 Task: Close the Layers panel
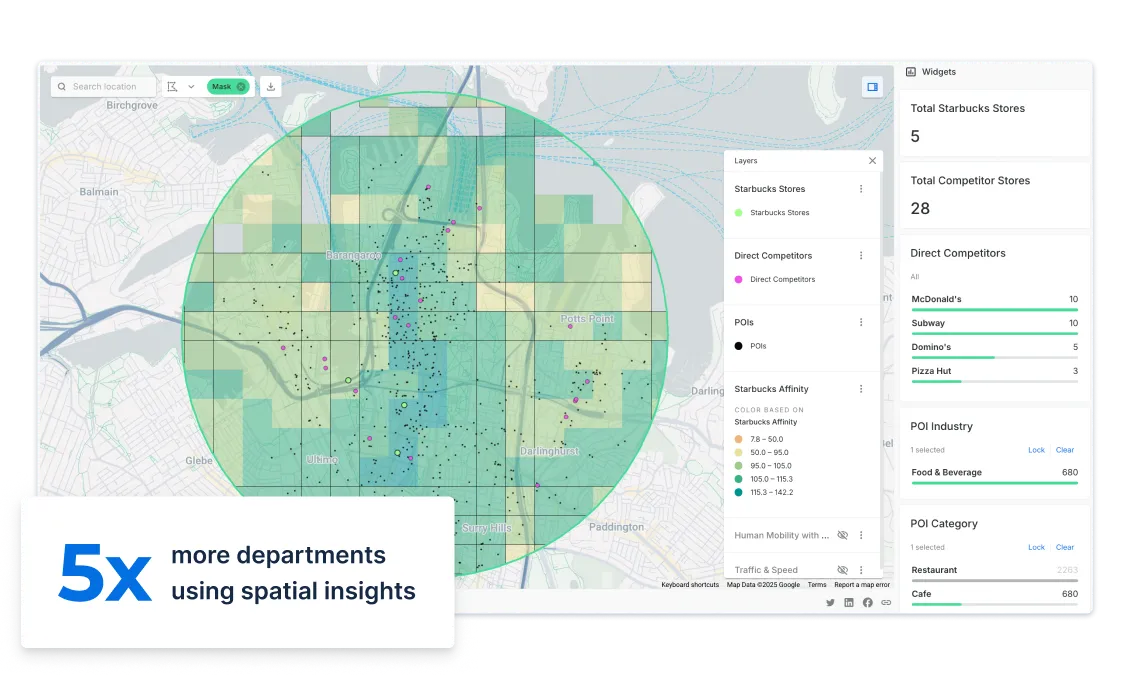872,160
